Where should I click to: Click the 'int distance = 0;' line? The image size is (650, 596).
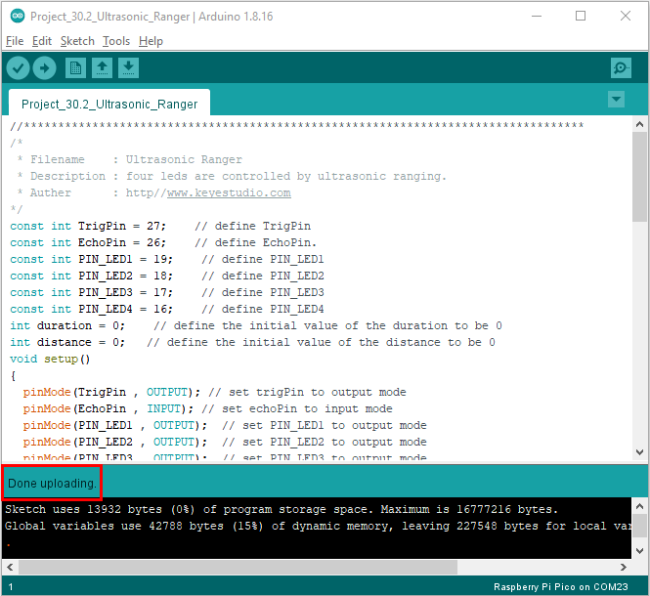[x=67, y=342]
